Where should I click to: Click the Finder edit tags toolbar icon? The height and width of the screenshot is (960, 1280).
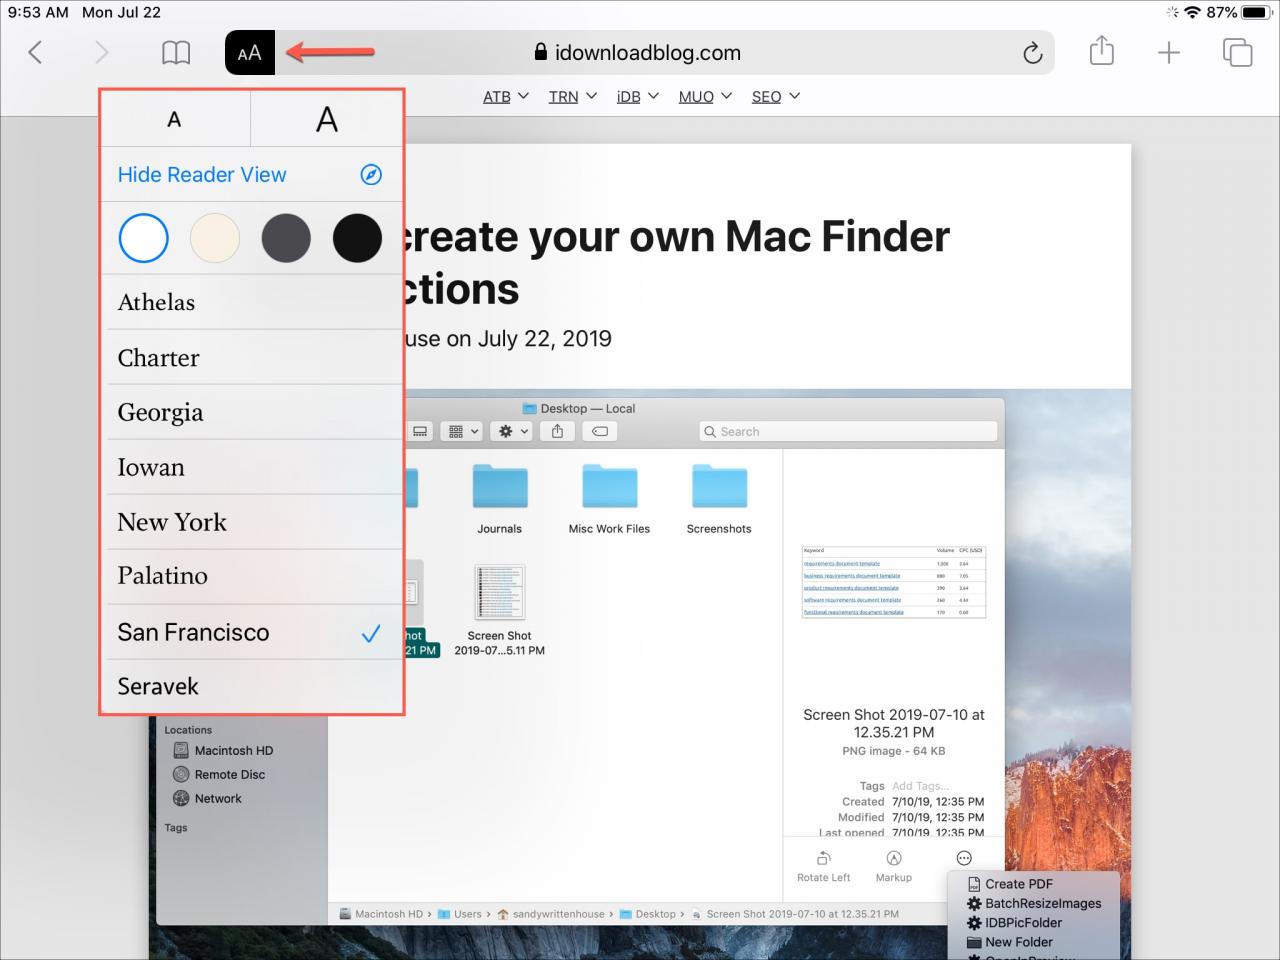(600, 431)
